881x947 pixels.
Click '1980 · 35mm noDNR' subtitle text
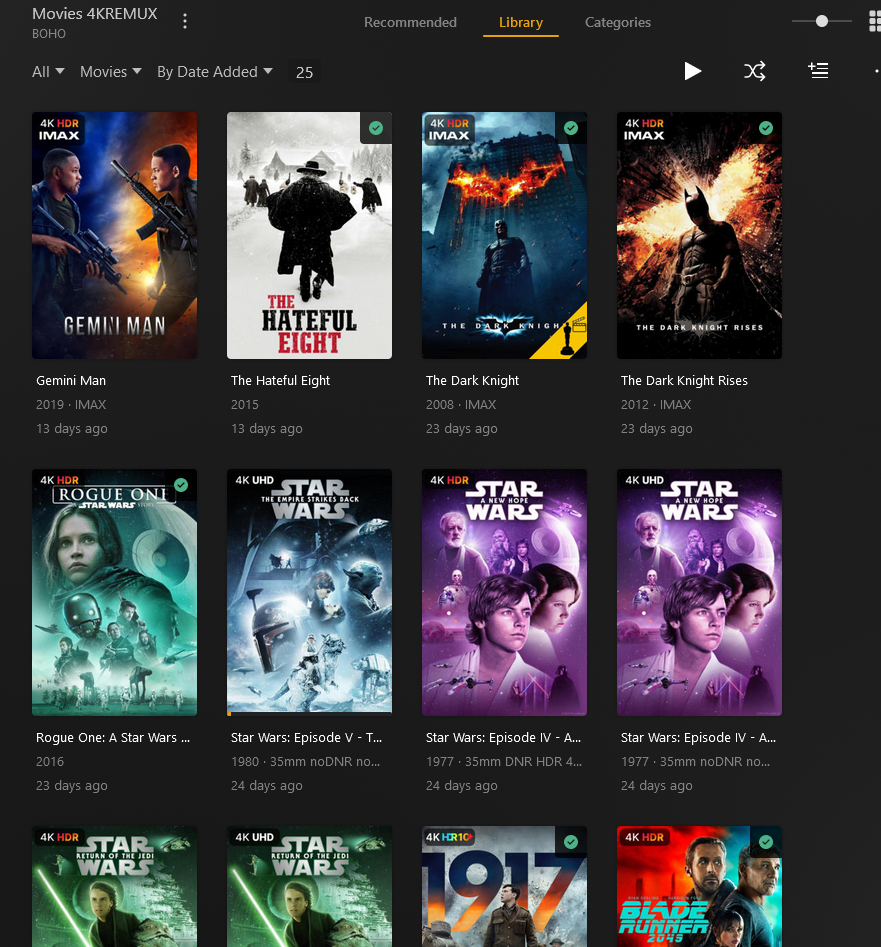(306, 762)
